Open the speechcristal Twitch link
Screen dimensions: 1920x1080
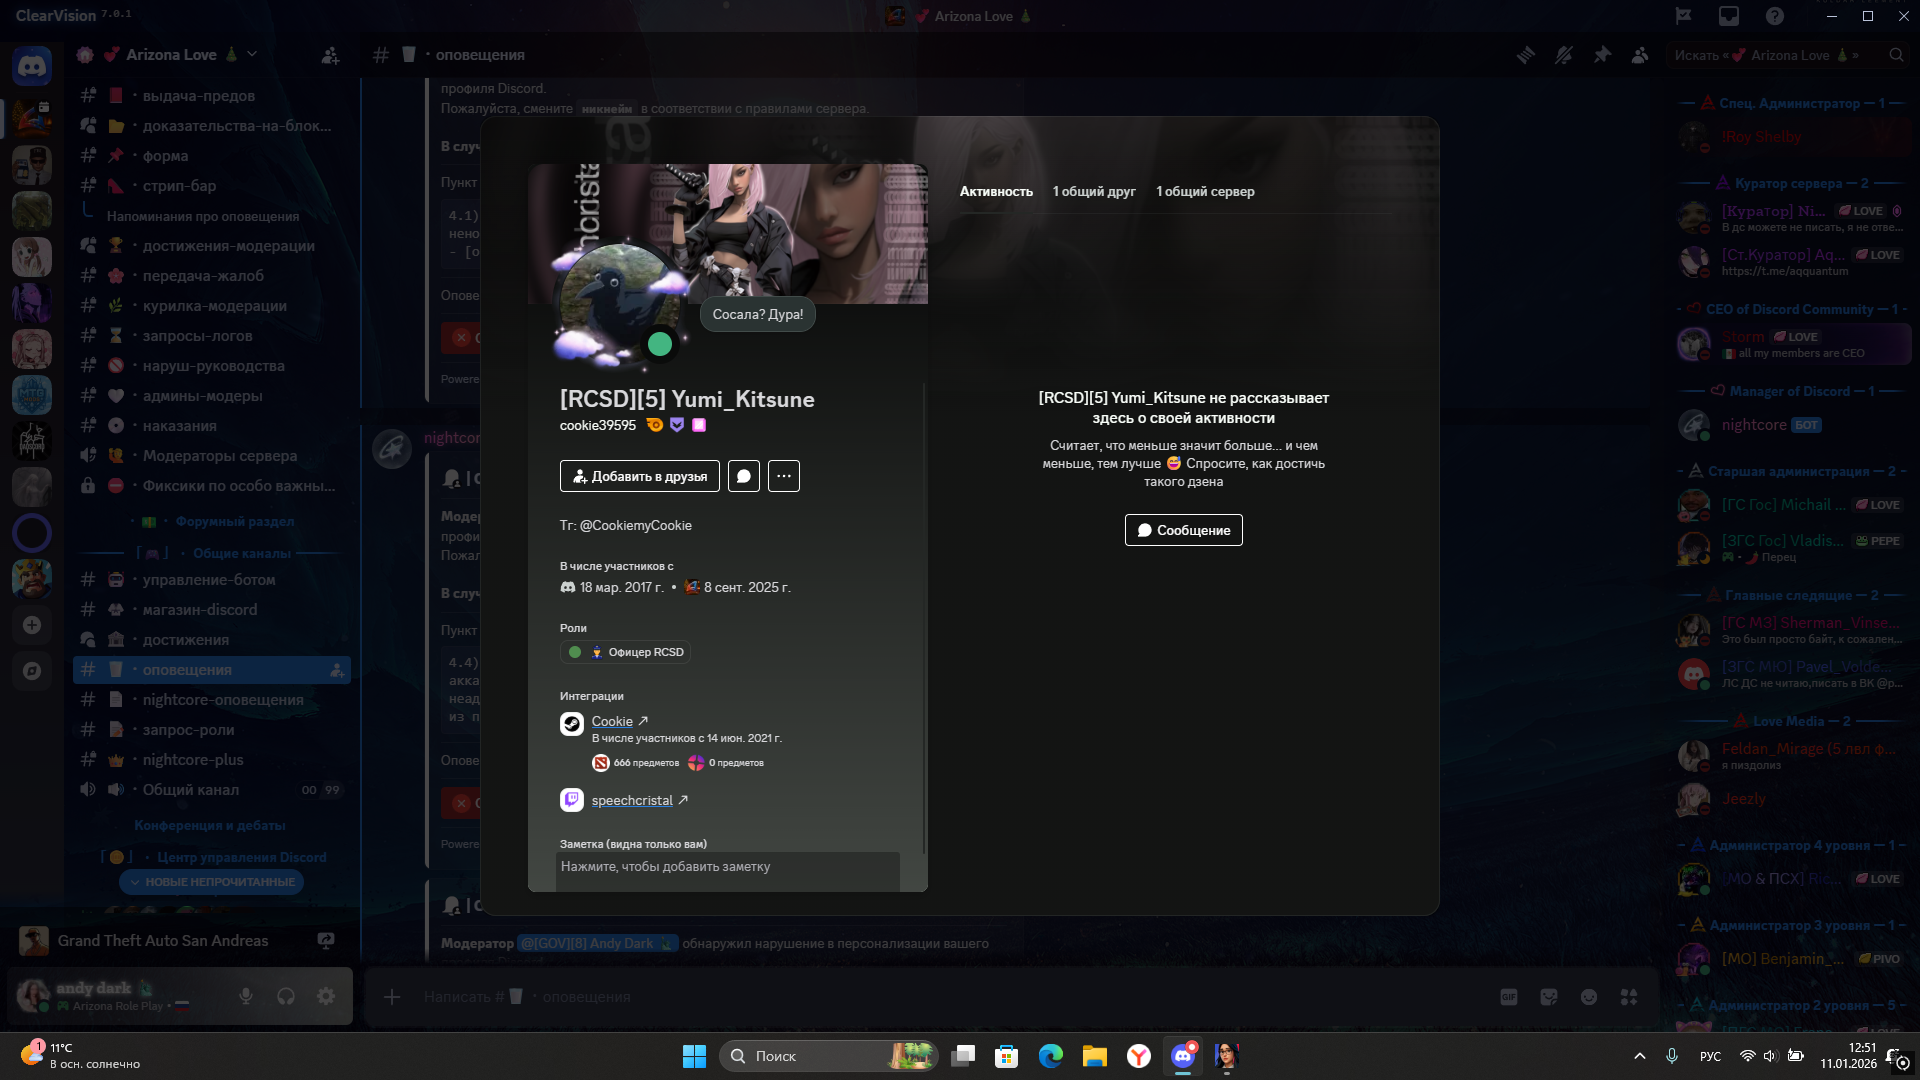point(632,800)
